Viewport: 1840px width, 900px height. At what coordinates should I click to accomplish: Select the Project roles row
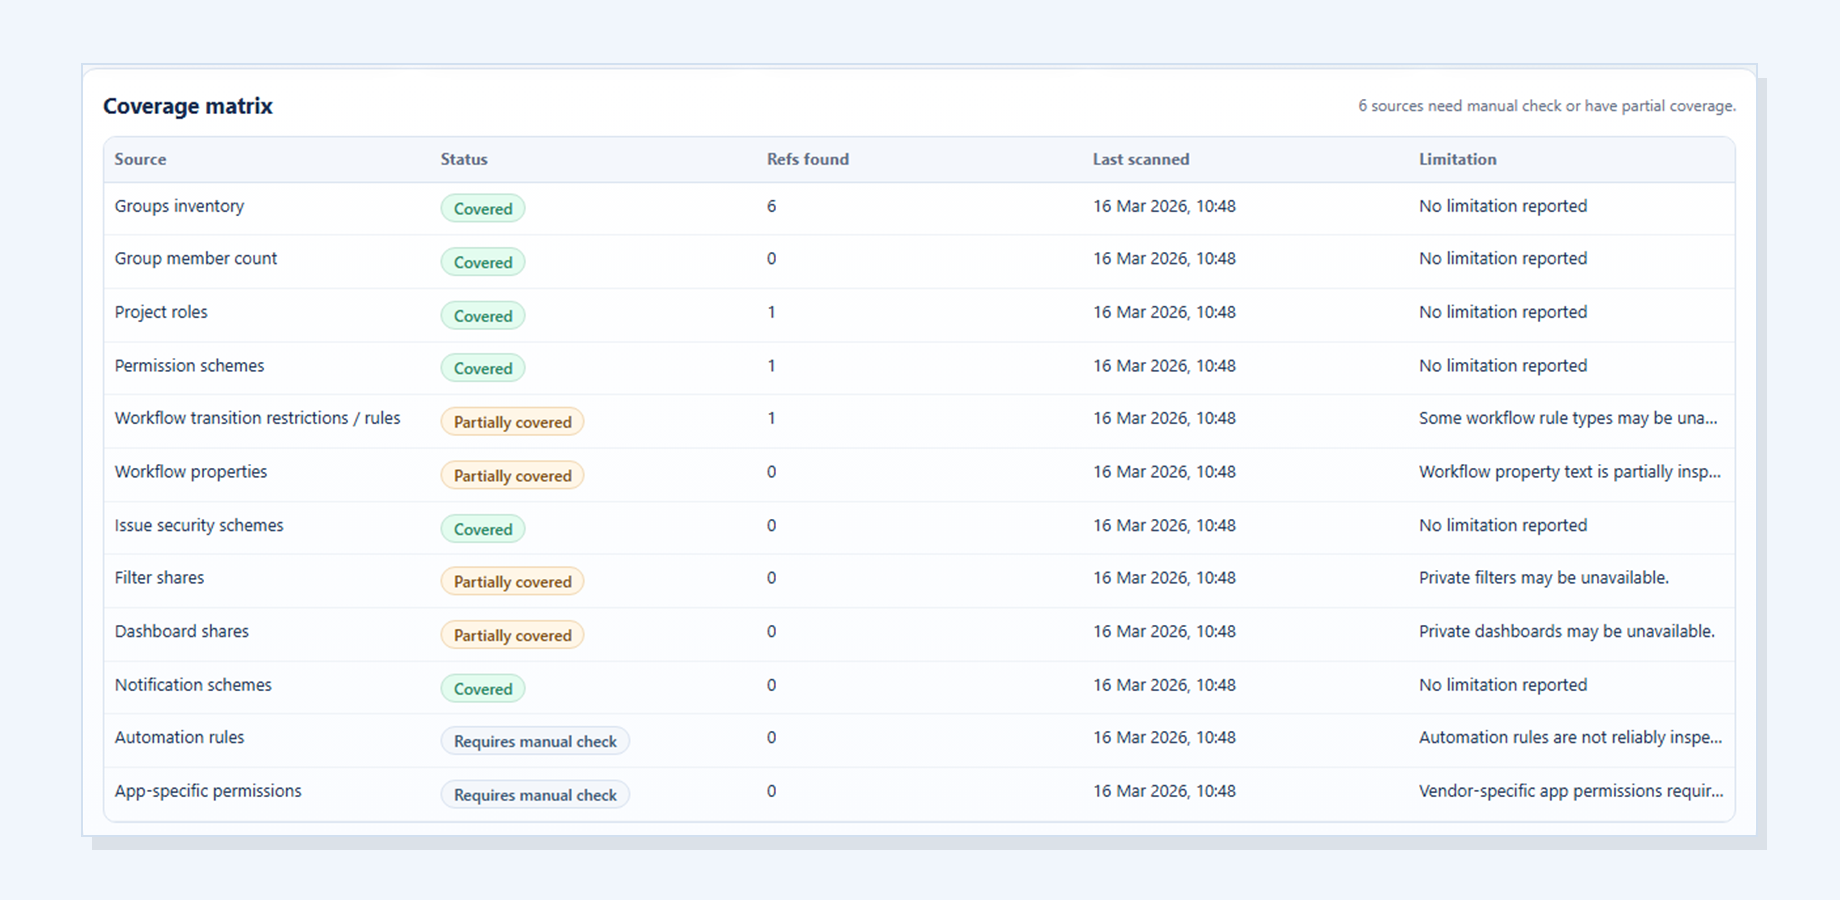tap(161, 312)
